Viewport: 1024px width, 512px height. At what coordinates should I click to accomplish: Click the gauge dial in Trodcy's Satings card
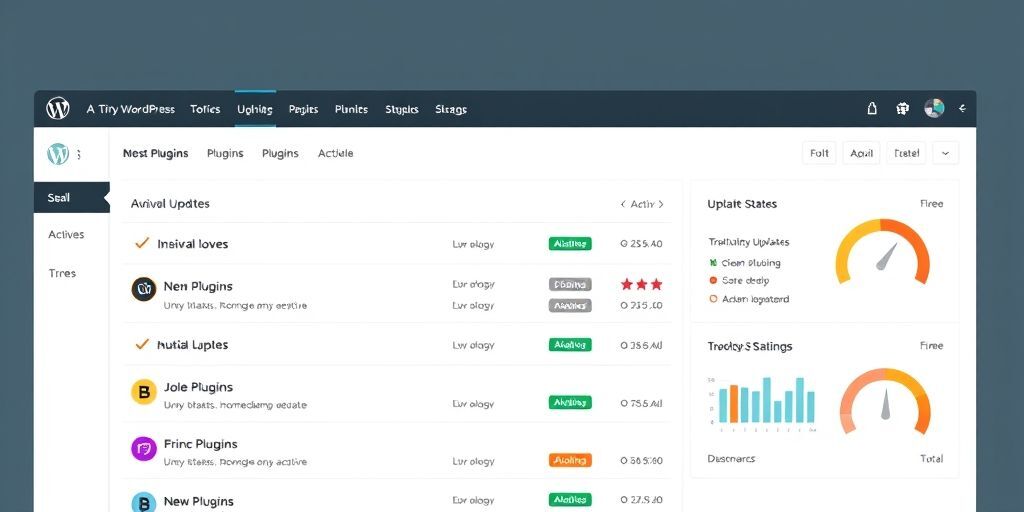885,402
